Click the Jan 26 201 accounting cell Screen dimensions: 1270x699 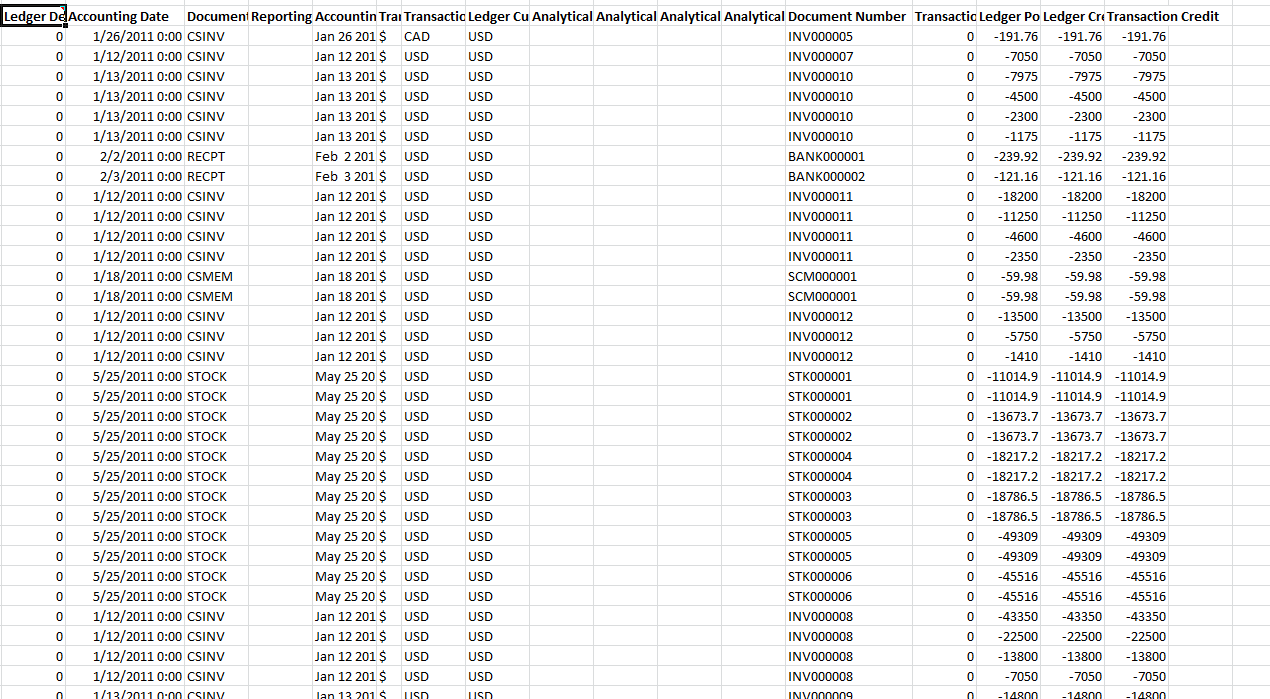(x=345, y=37)
